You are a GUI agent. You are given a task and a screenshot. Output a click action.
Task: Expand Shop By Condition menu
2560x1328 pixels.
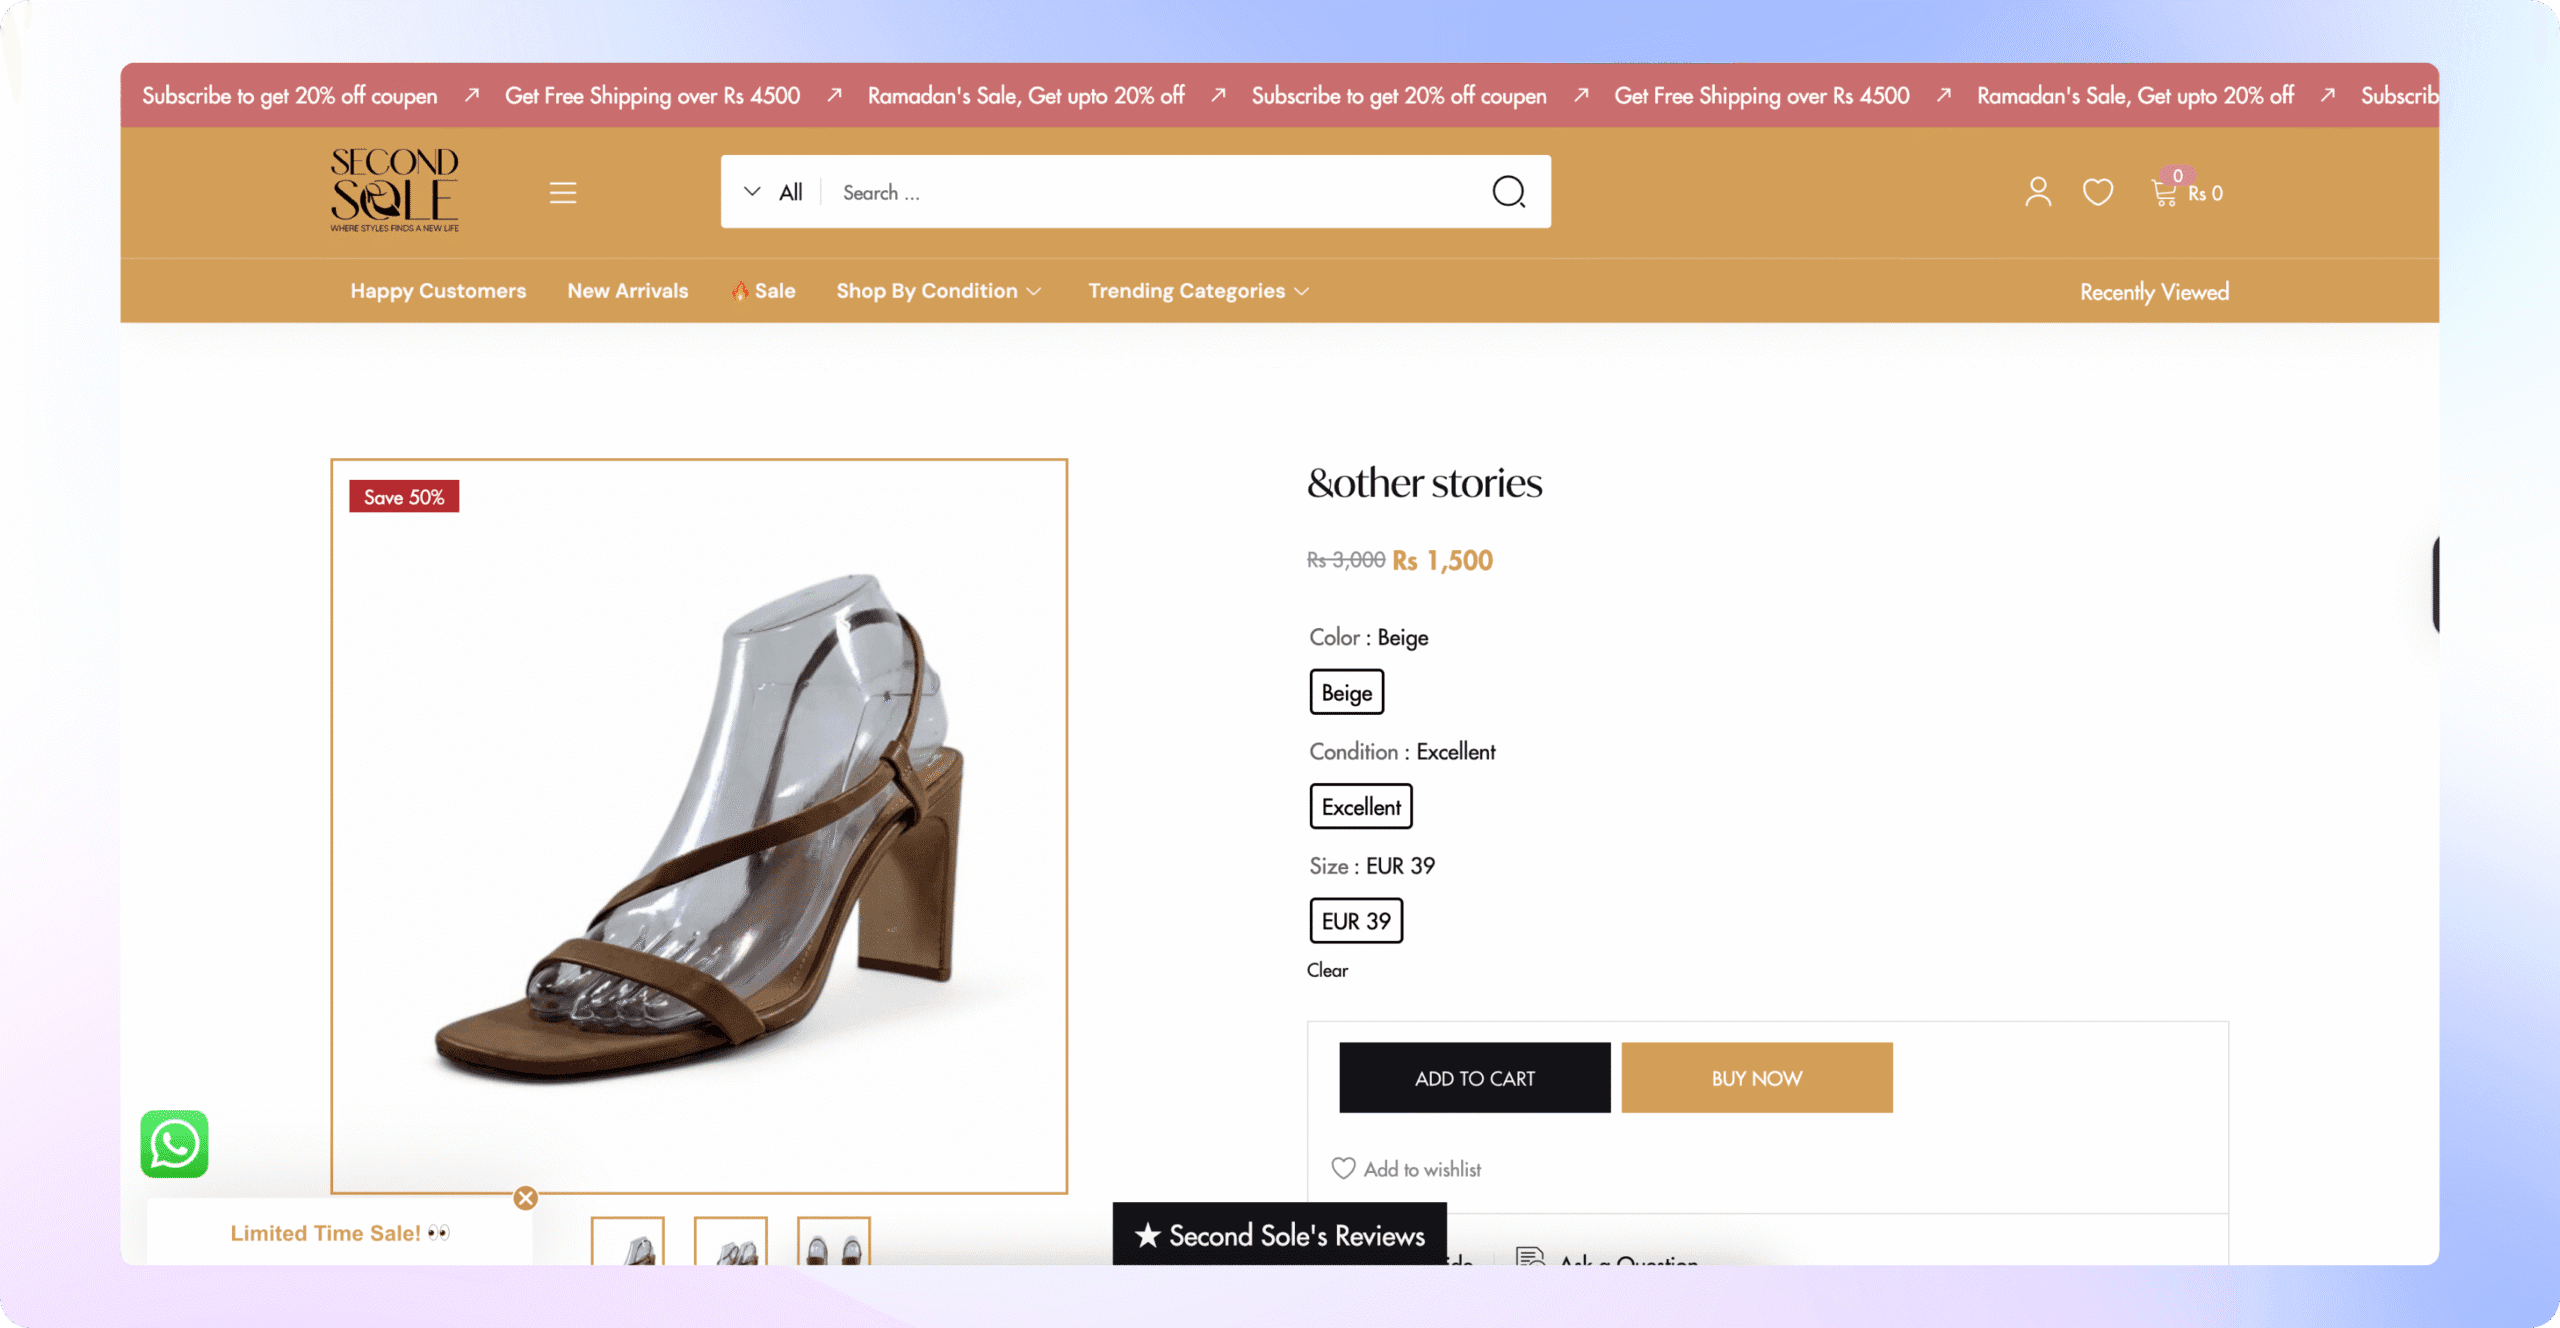[938, 291]
